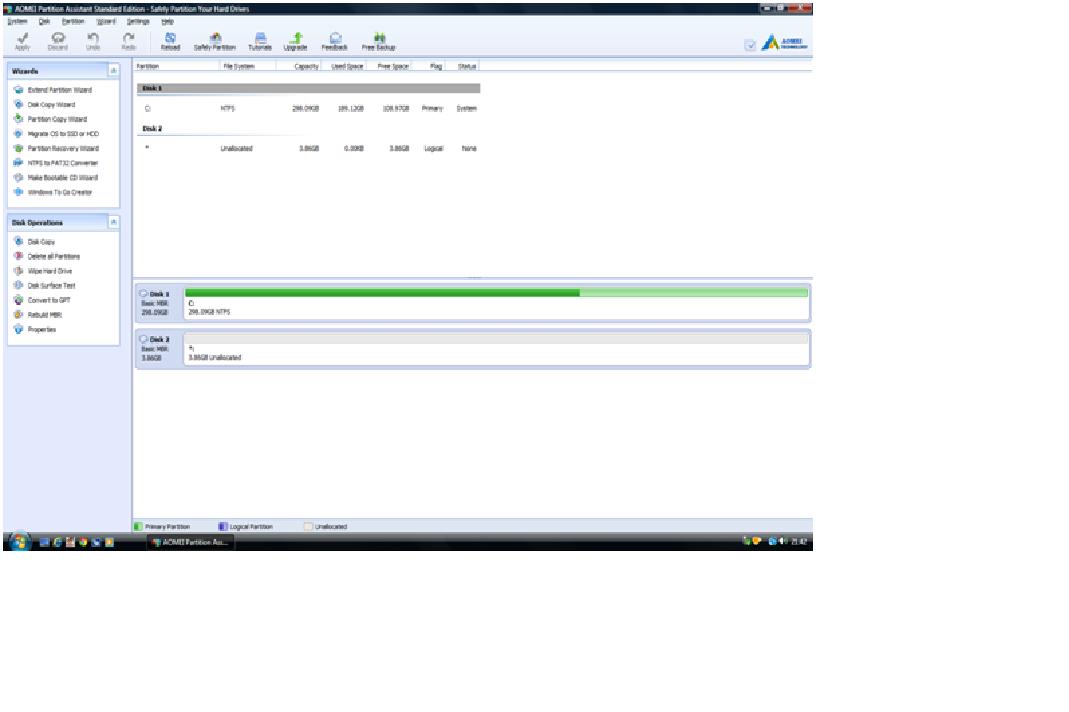The height and width of the screenshot is (712, 1069).
Task: Click the None status cell
Action: click(x=469, y=149)
